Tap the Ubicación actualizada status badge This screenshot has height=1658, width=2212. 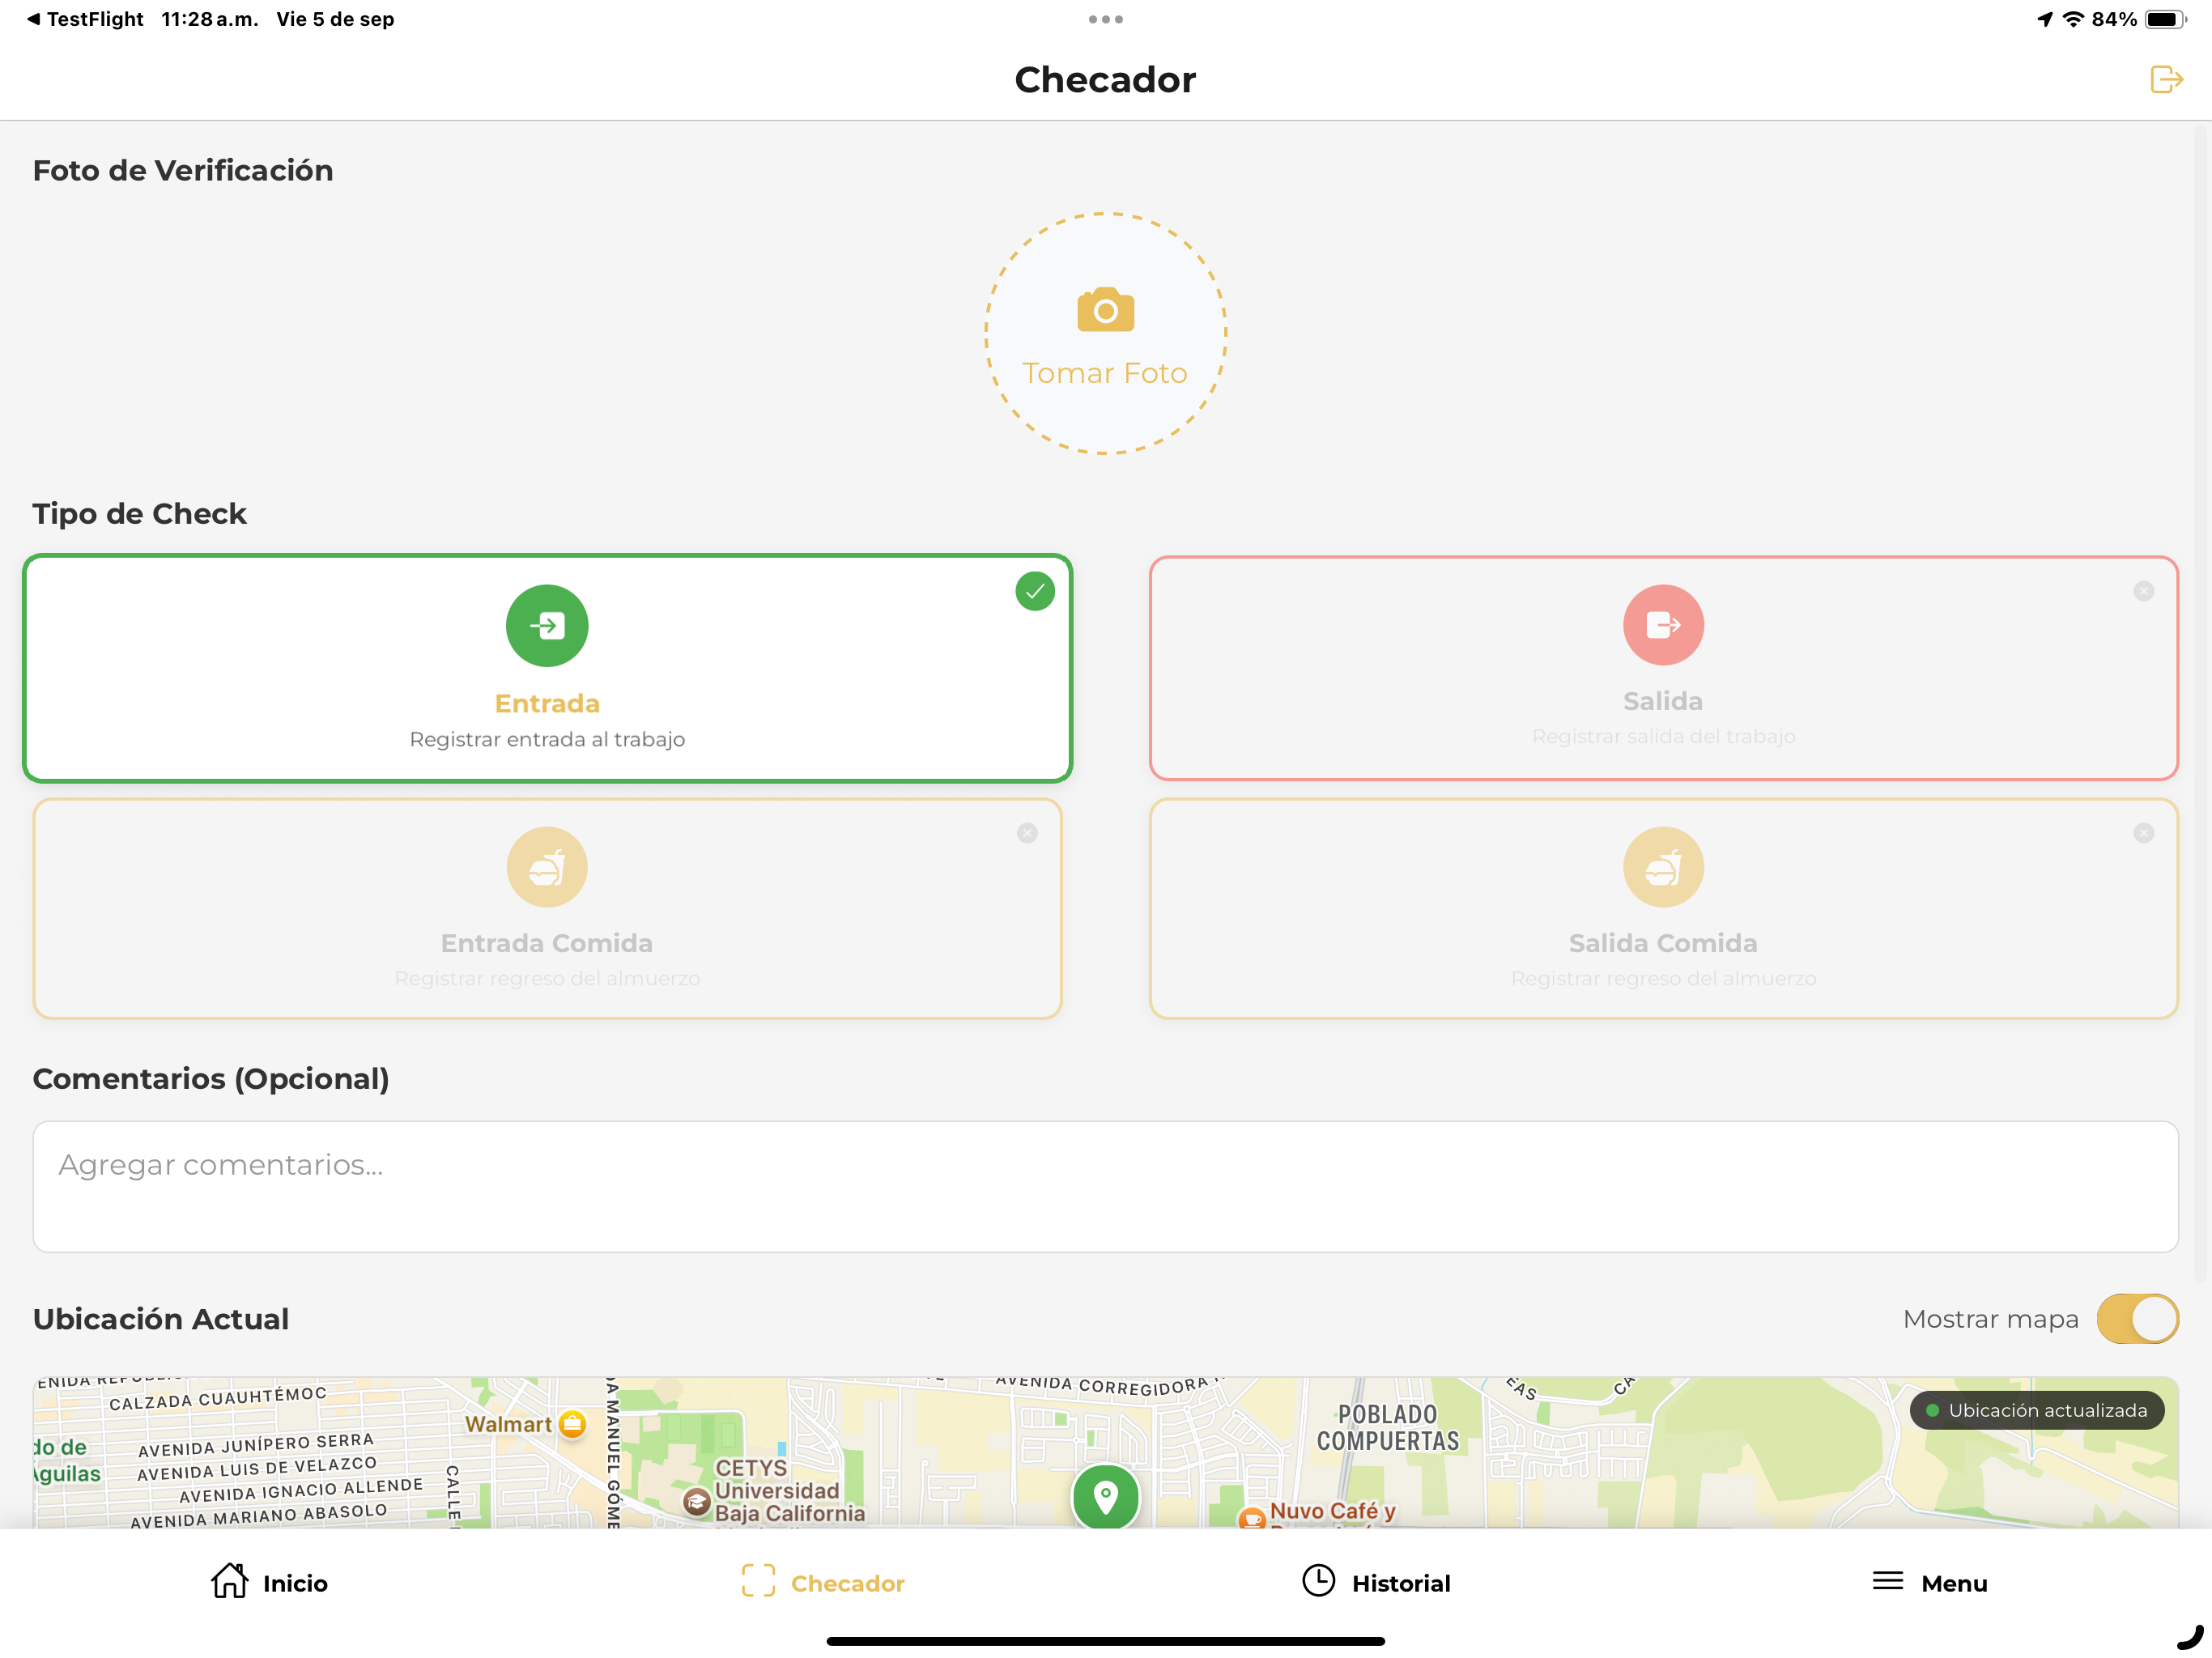(x=2036, y=1410)
